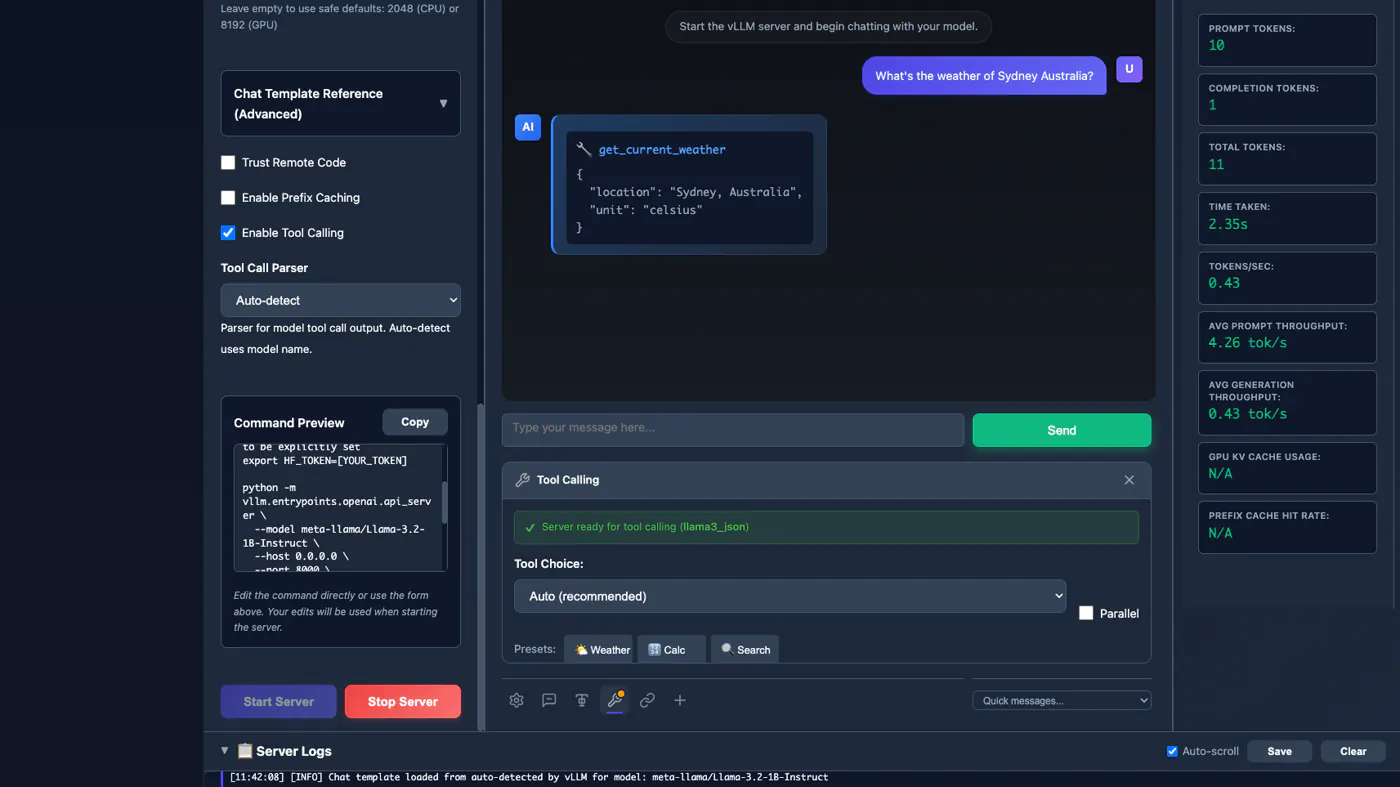Screen dimensions: 1400x787
Task: Open the Quick messages dropdown
Action: (1061, 700)
